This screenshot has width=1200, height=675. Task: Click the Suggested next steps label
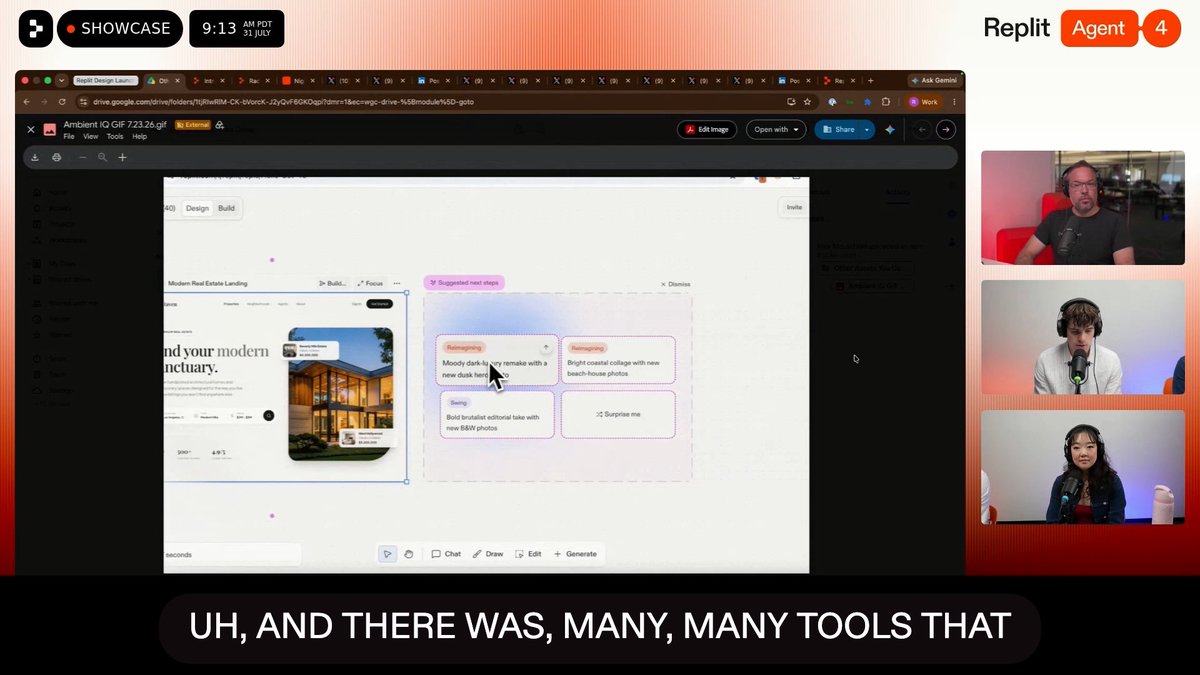coord(464,283)
